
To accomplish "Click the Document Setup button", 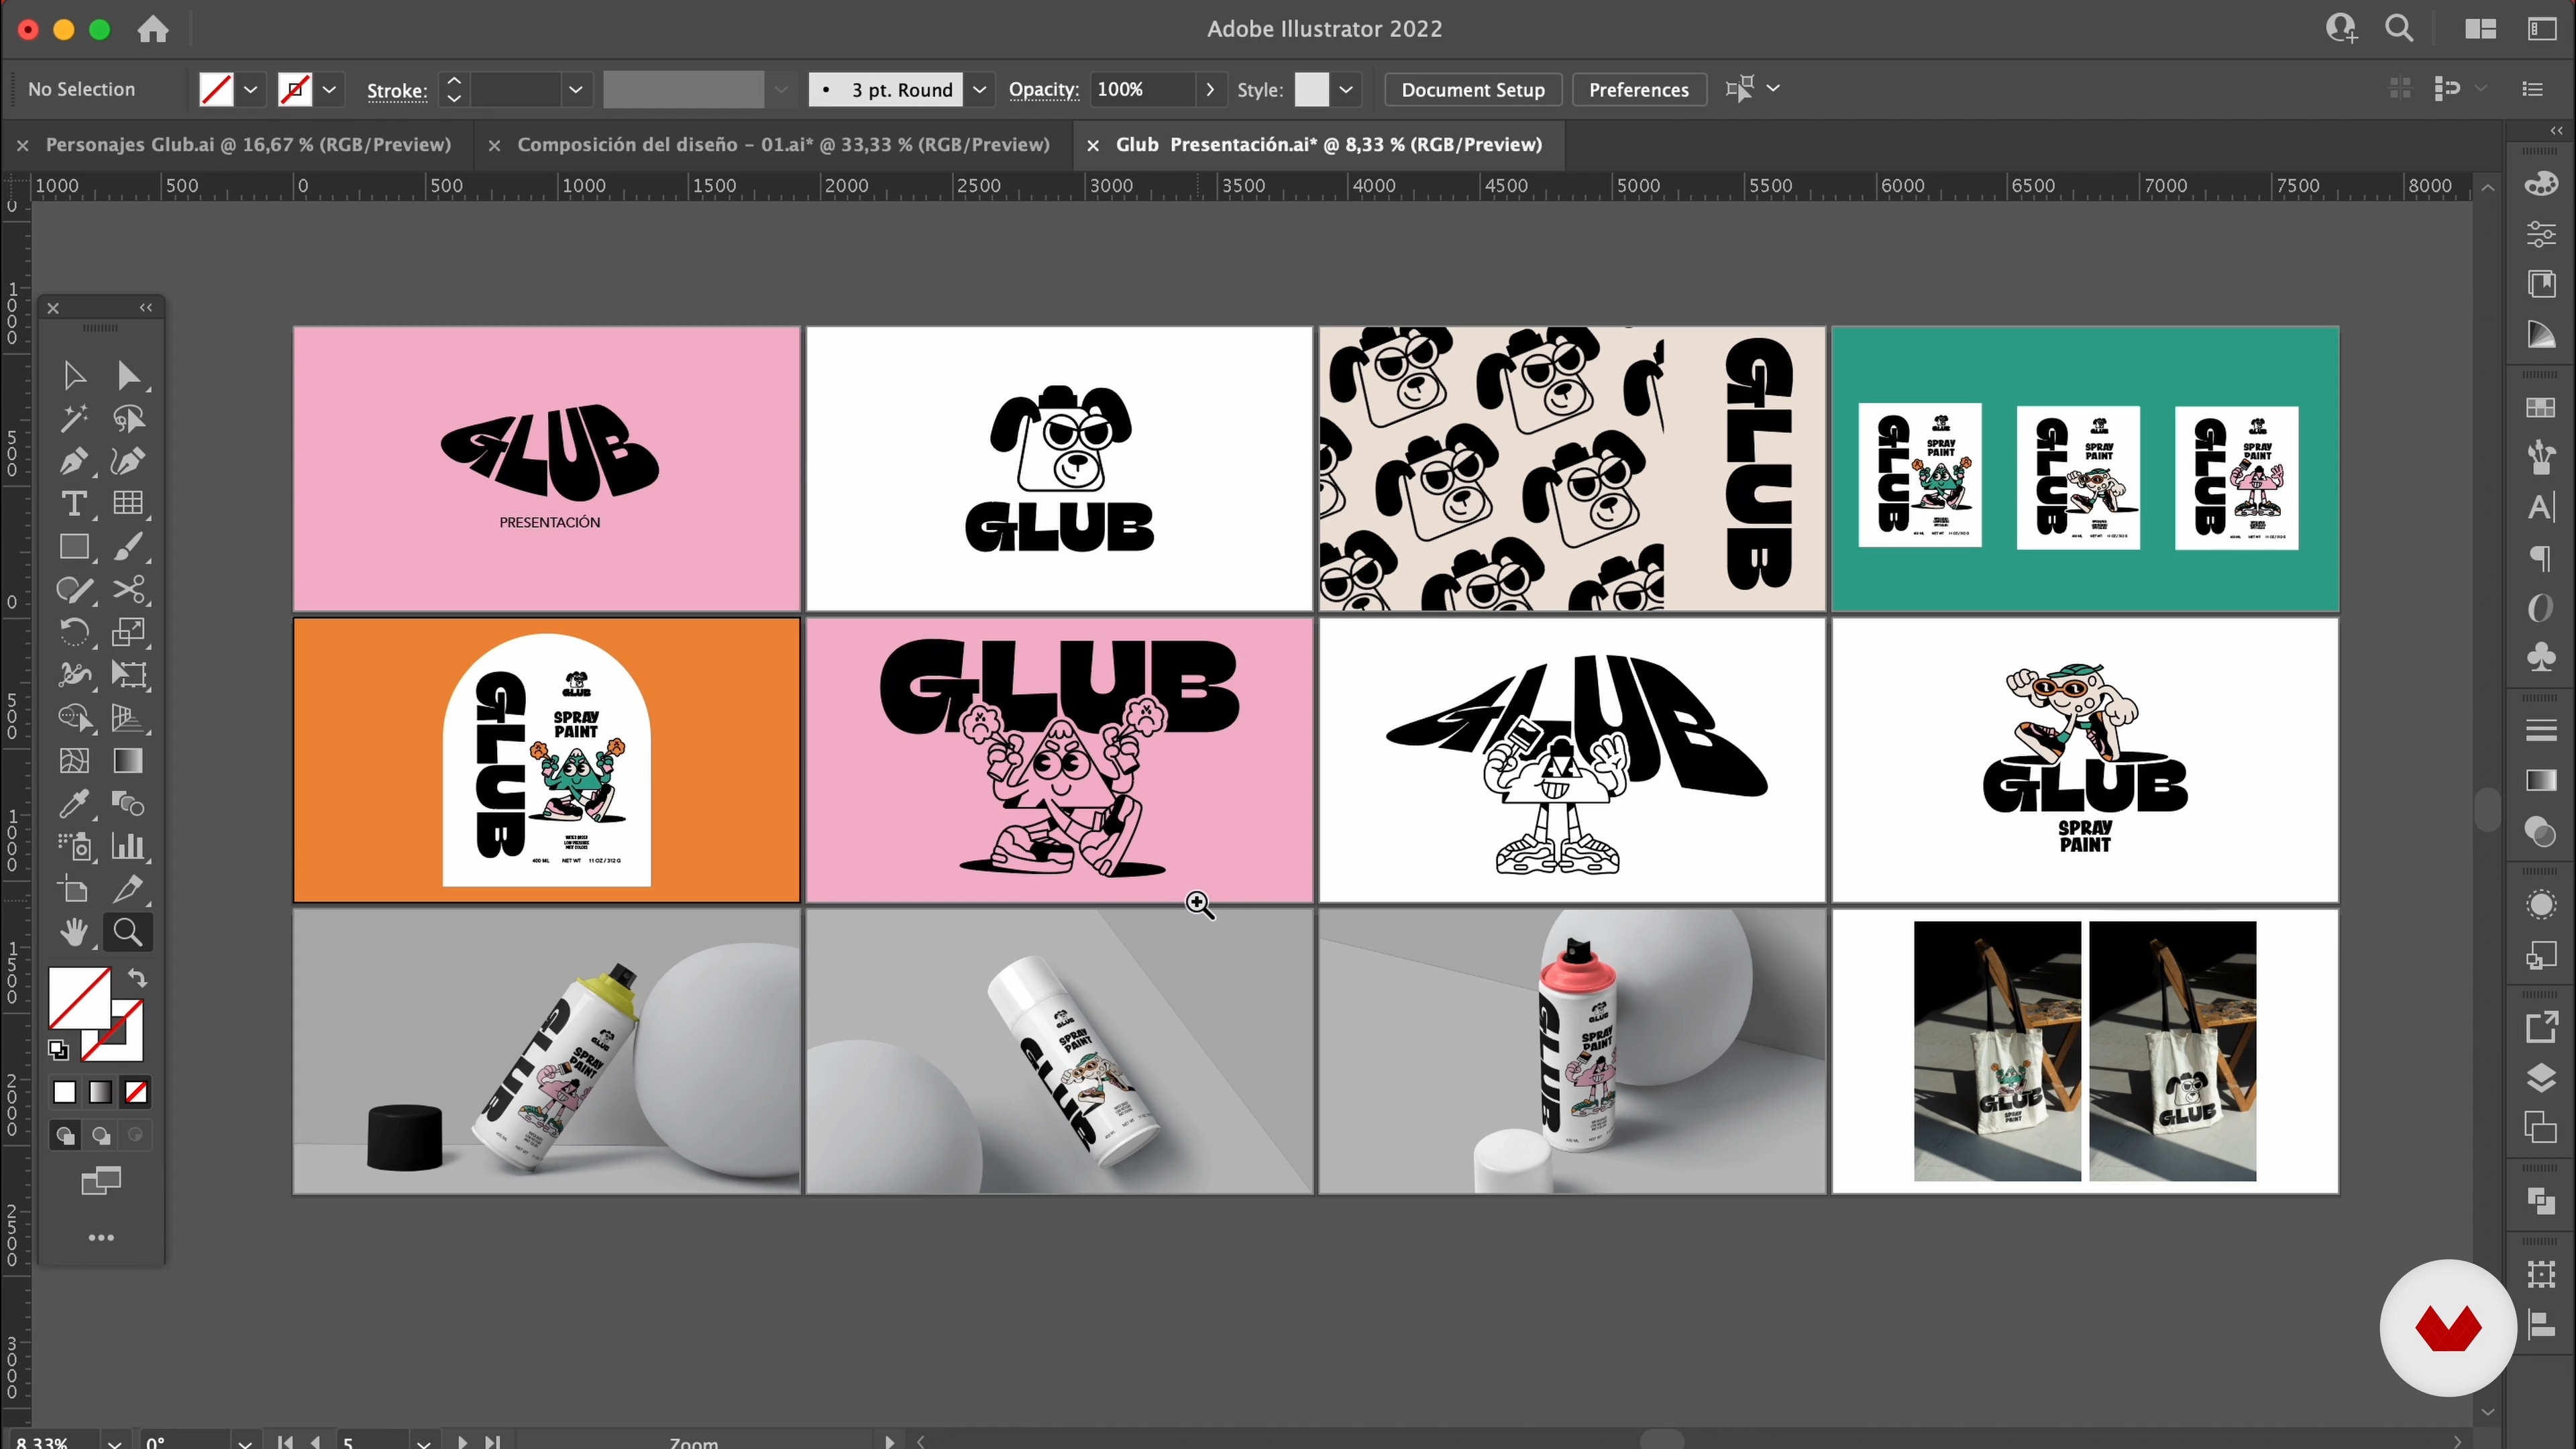I will 1472,90.
